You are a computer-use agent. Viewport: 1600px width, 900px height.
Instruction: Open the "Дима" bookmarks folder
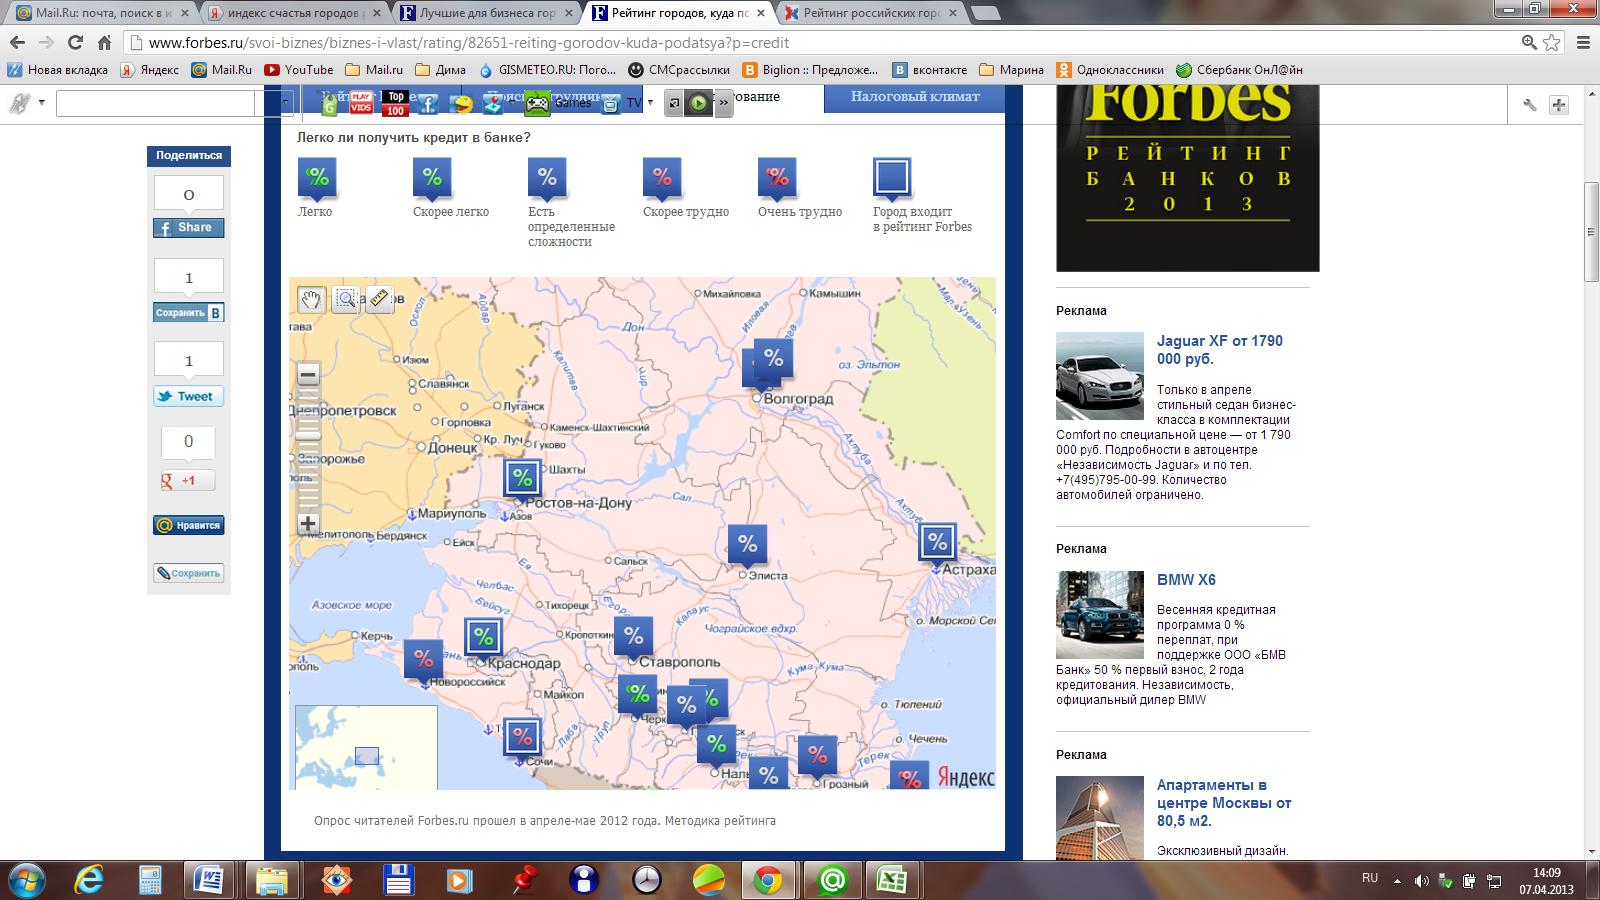pyautogui.click(x=440, y=70)
